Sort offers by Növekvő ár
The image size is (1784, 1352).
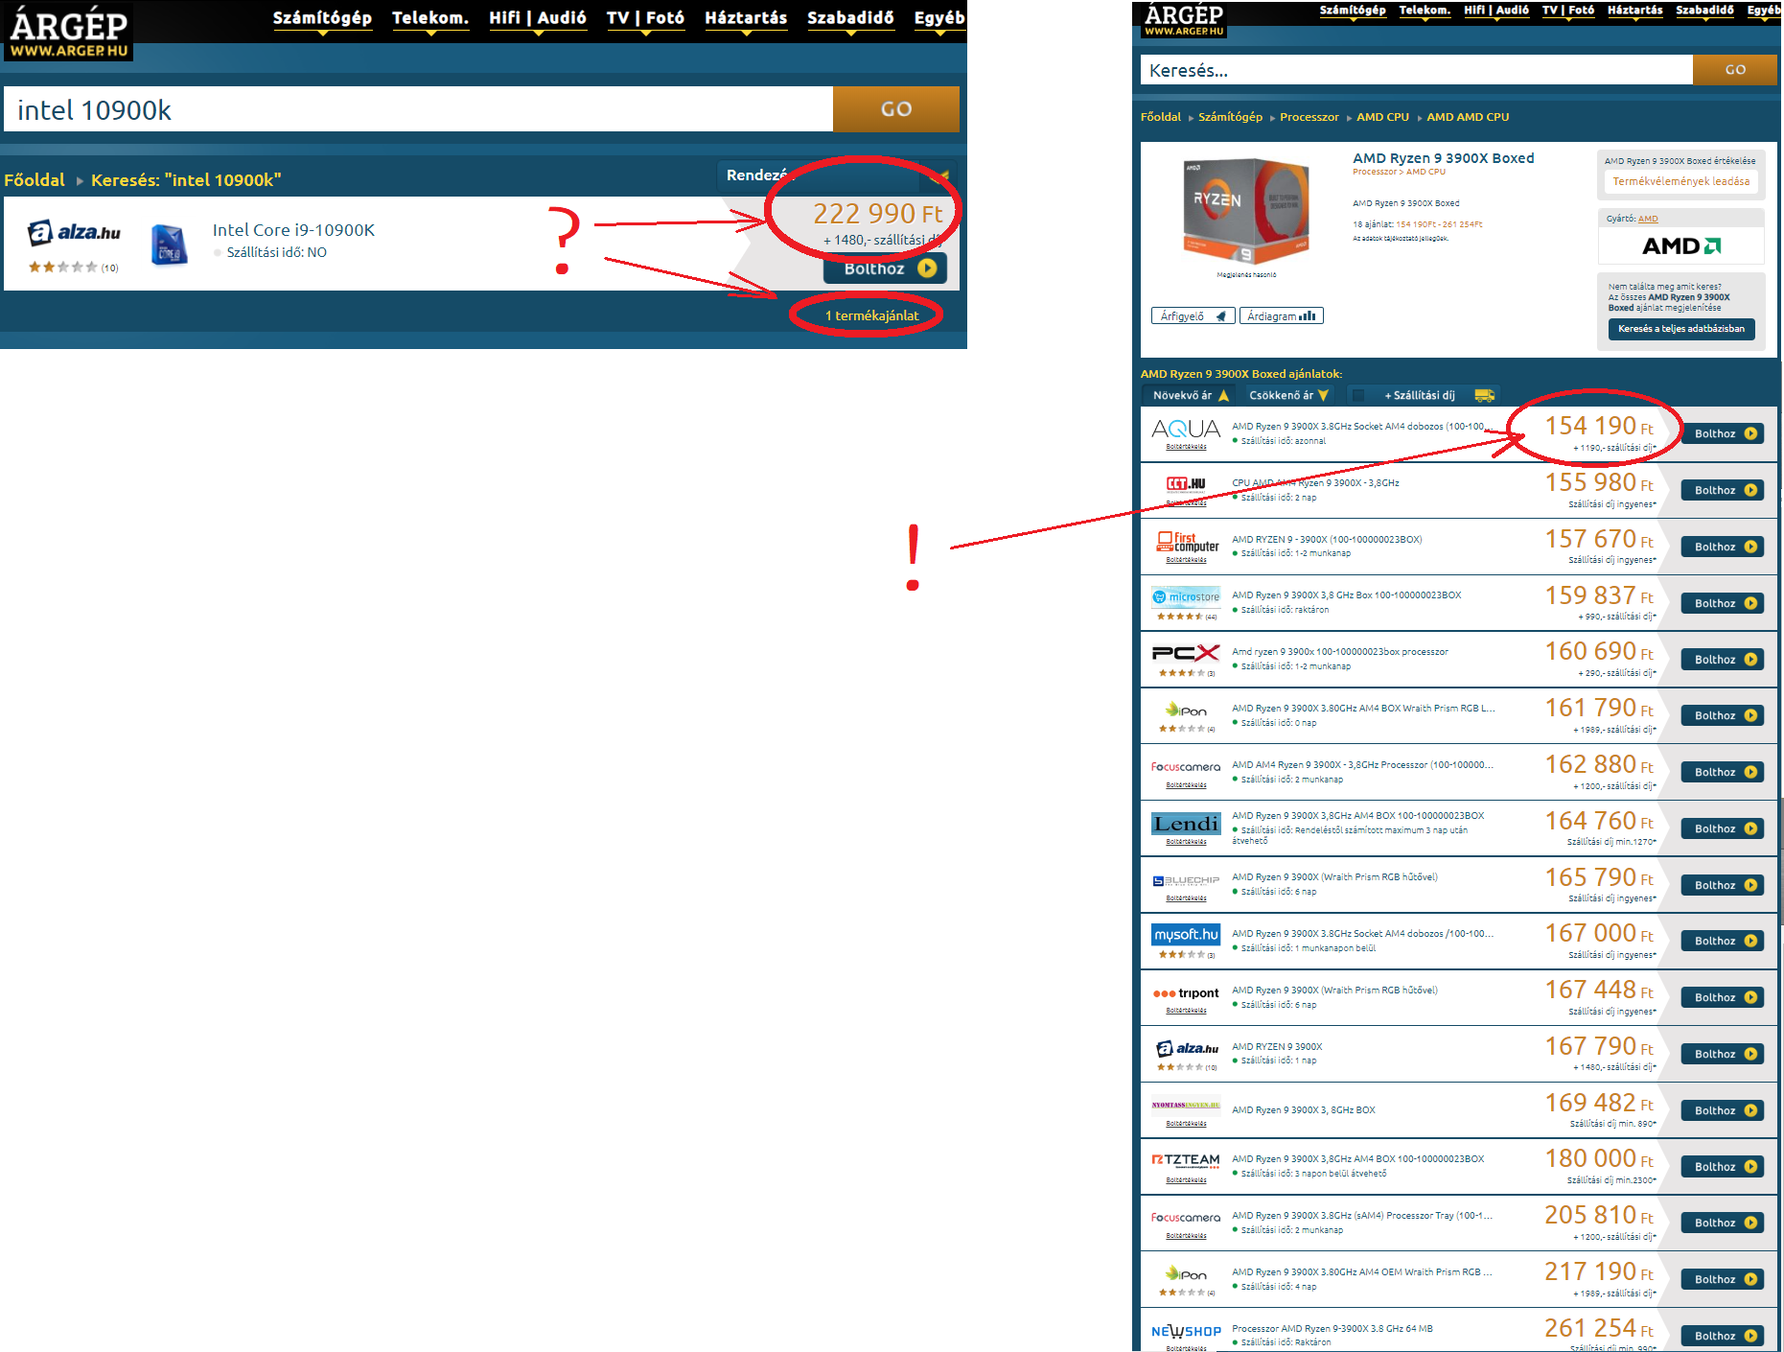(1190, 395)
